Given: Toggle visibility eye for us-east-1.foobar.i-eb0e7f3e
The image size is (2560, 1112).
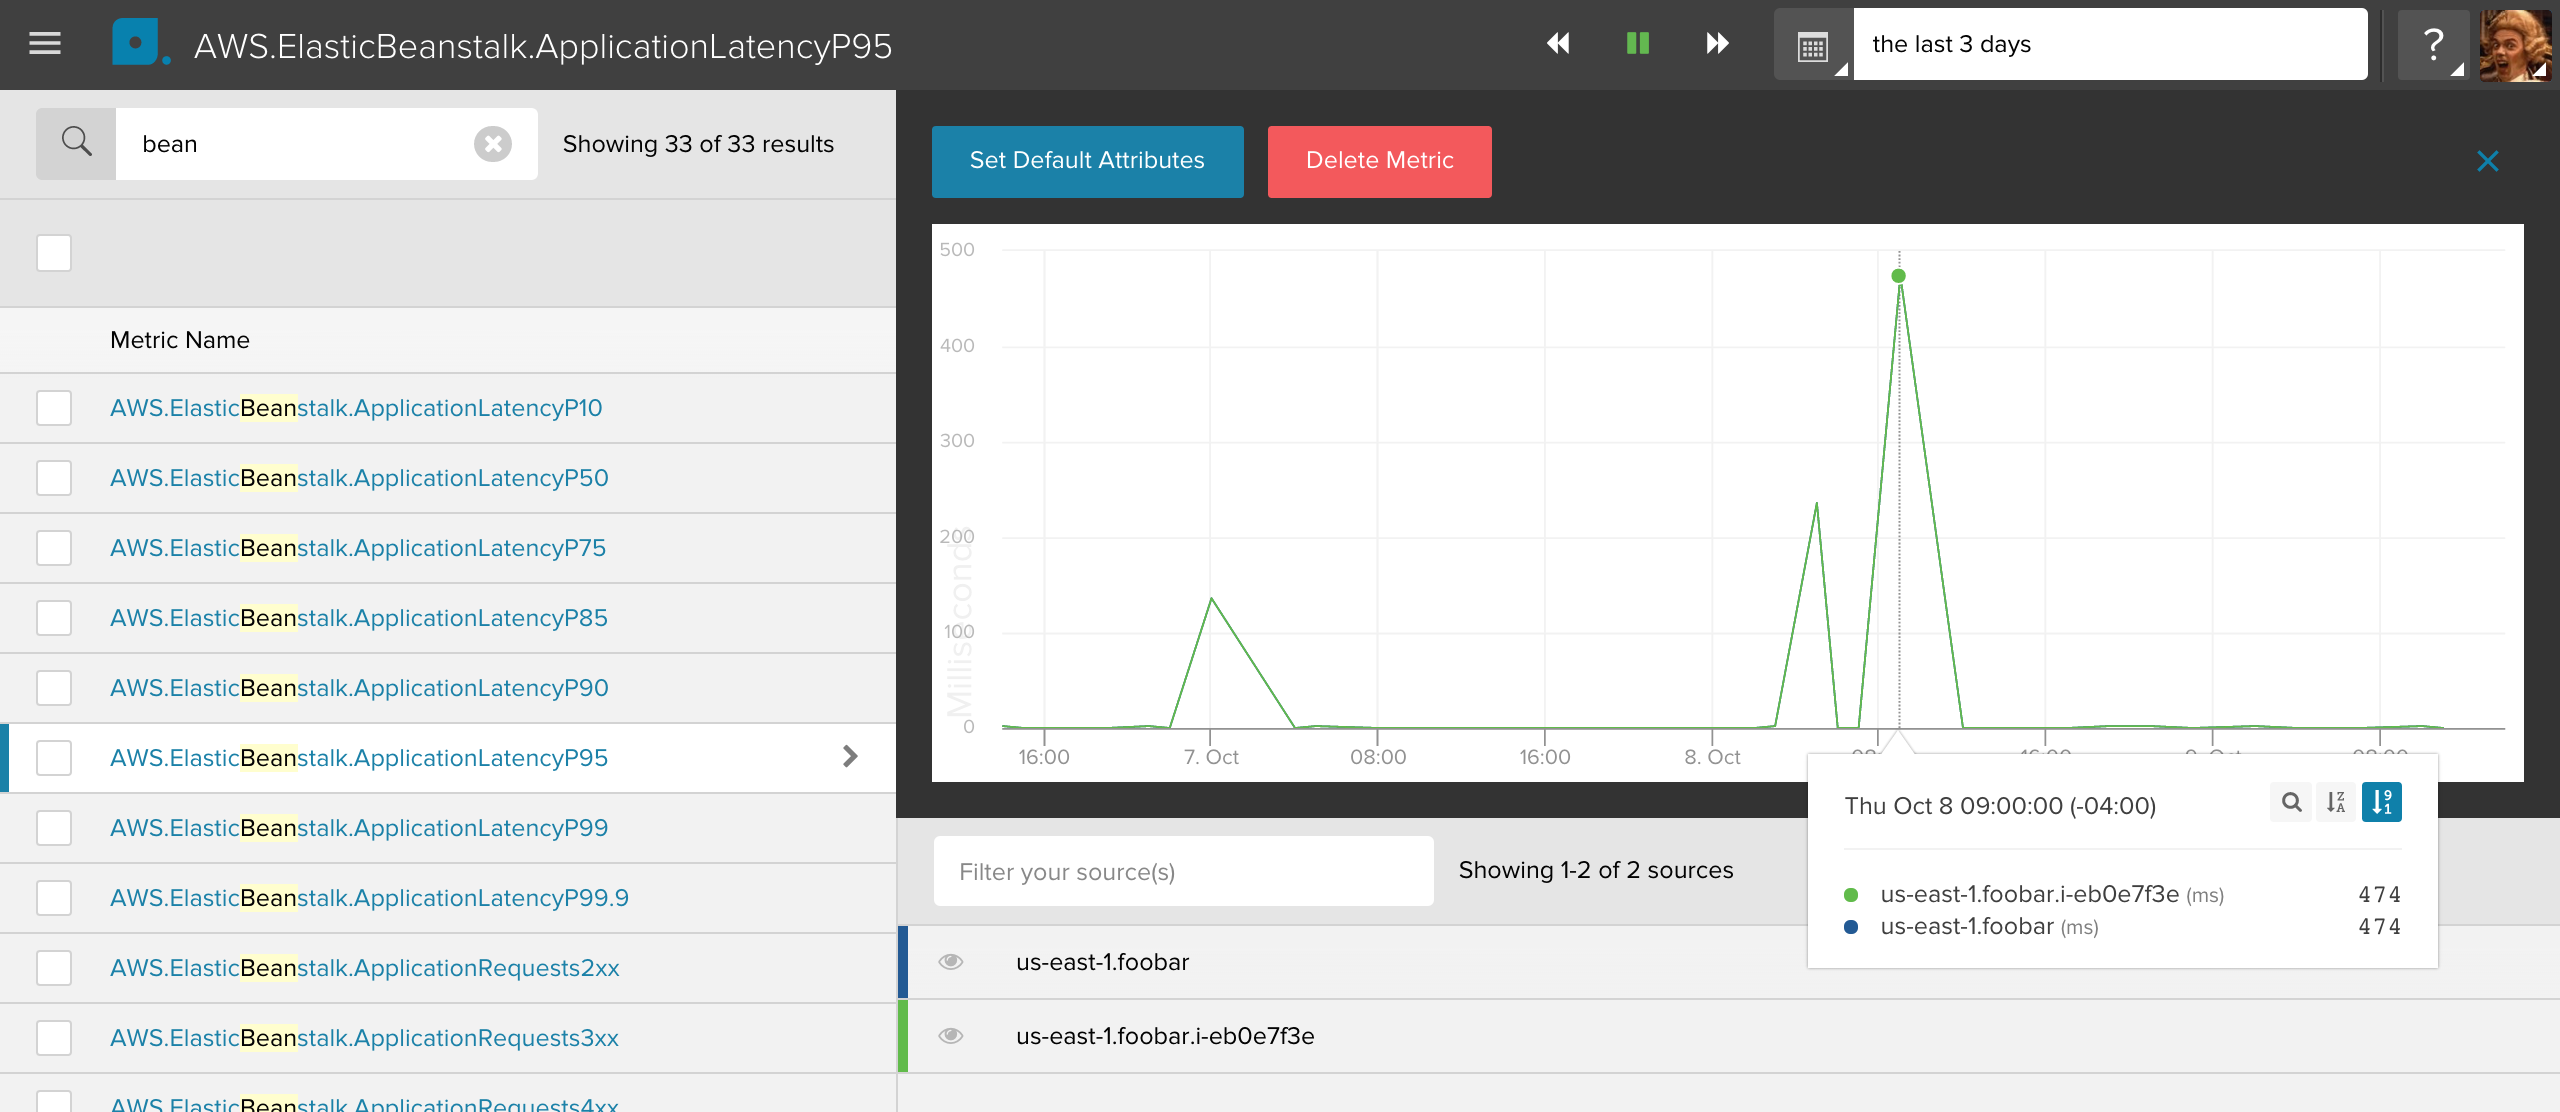Looking at the screenshot, I should (x=951, y=1036).
